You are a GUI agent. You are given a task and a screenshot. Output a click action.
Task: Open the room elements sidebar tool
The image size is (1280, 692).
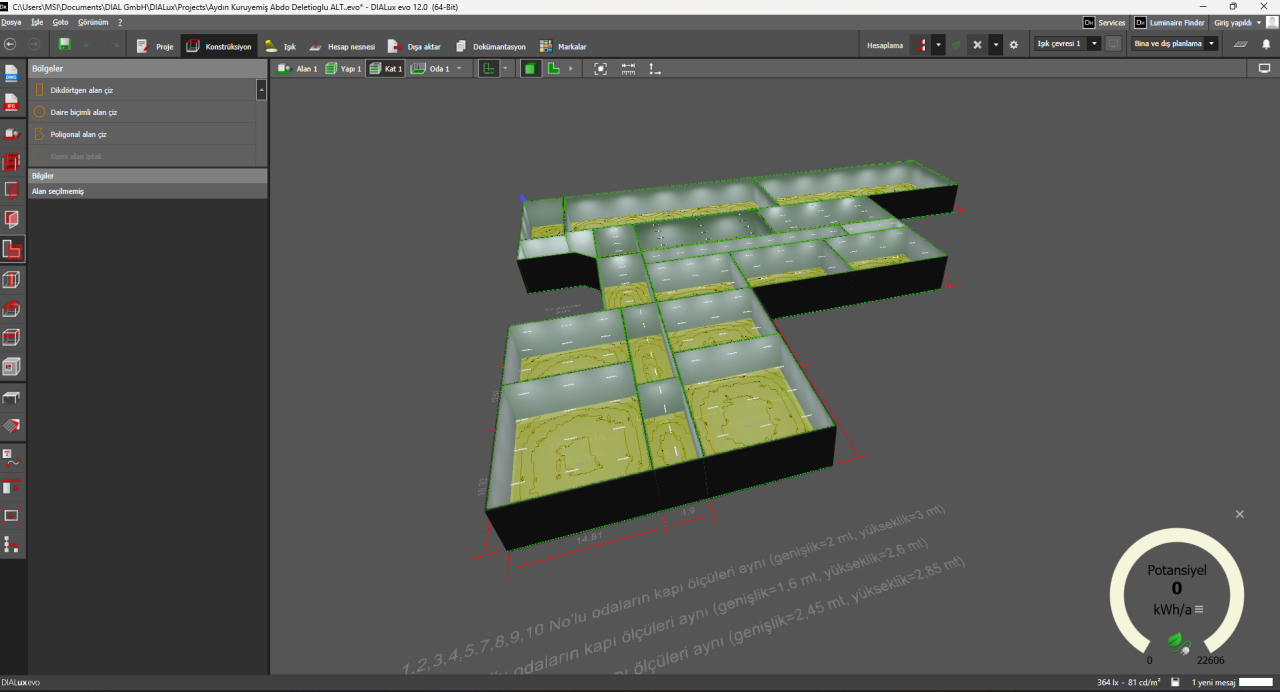(x=12, y=278)
